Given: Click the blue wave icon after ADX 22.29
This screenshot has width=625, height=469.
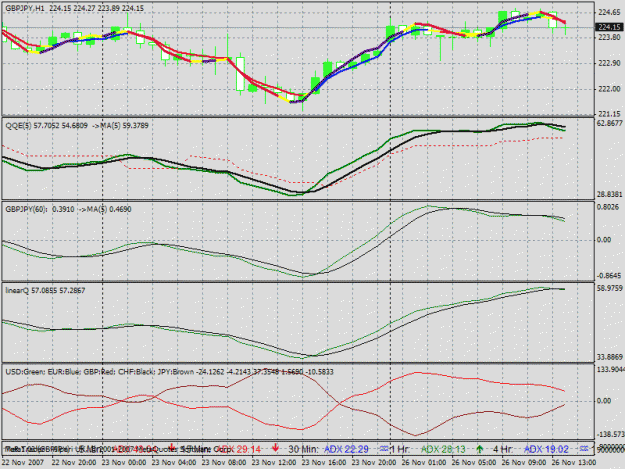Looking at the screenshot, I should pos(384,449).
